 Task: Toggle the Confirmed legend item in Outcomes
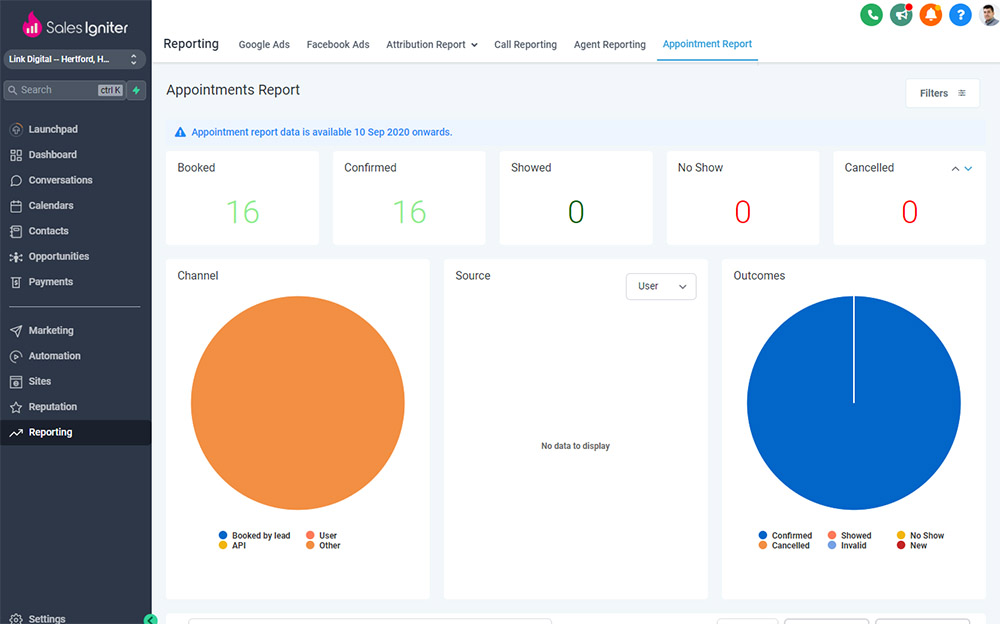click(785, 535)
